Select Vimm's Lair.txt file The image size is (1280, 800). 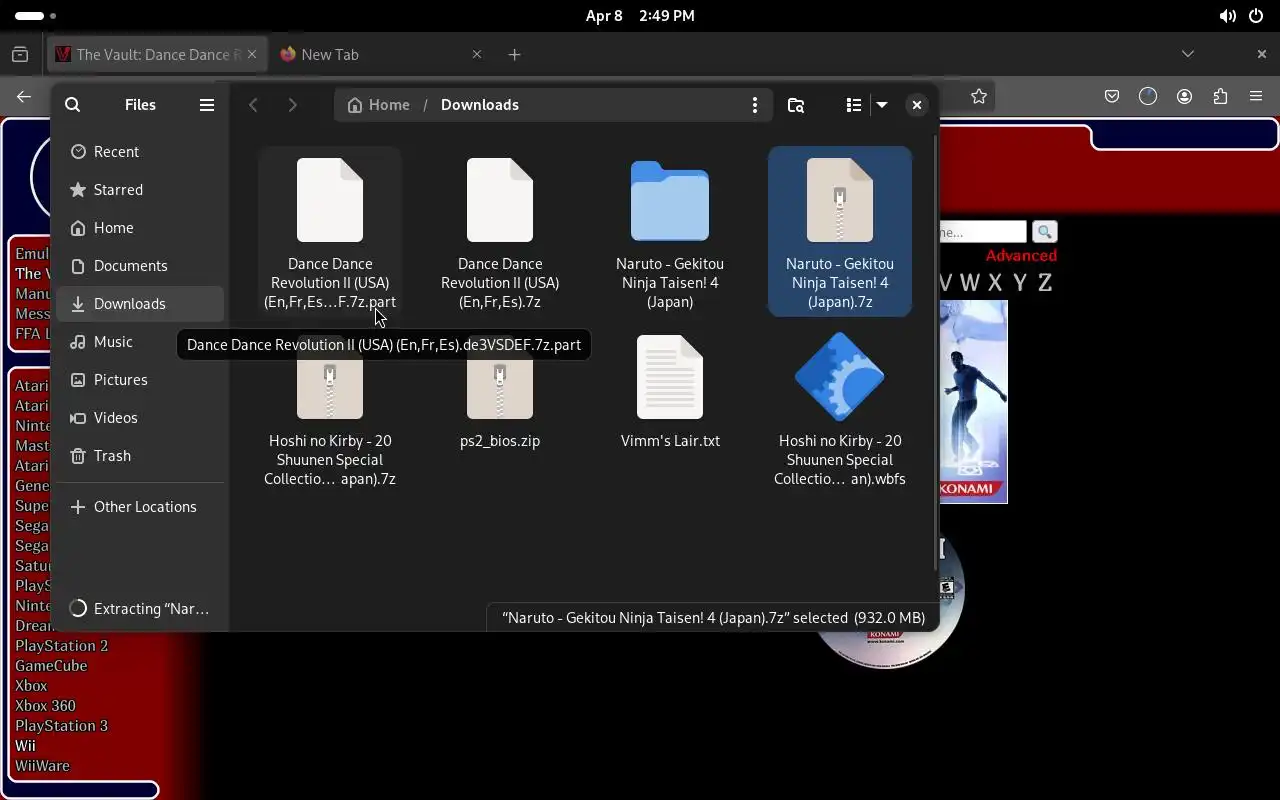point(670,393)
